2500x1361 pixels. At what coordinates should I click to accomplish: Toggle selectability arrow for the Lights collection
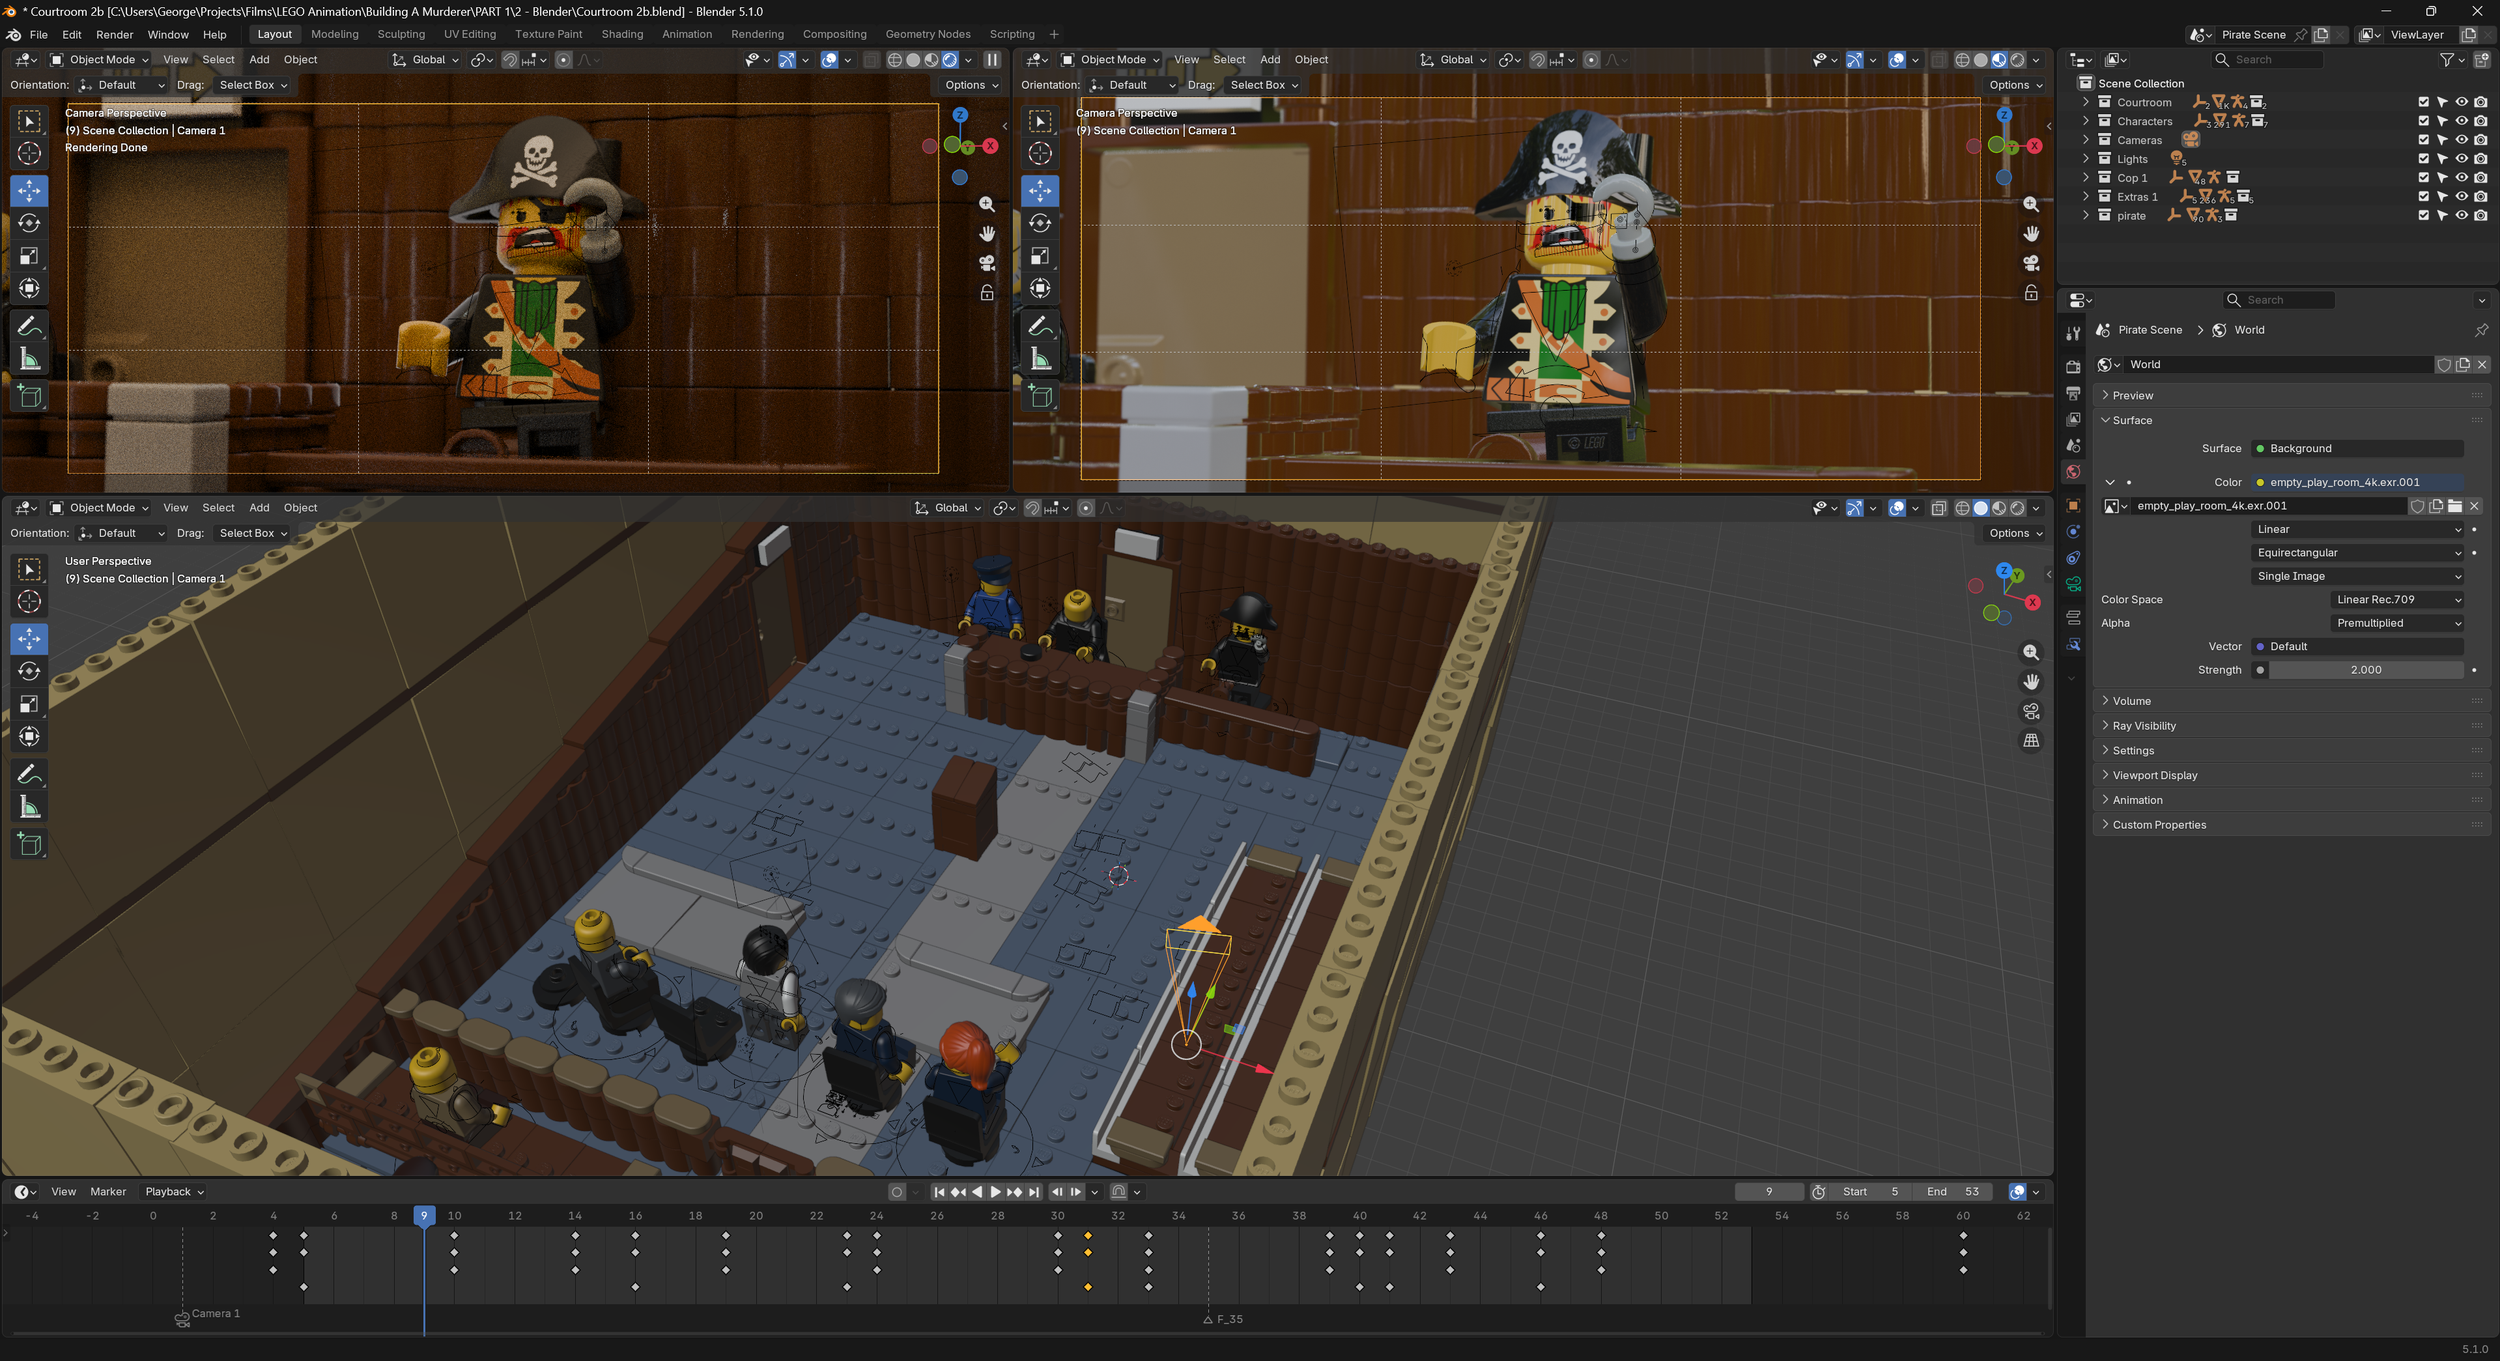(2442, 159)
